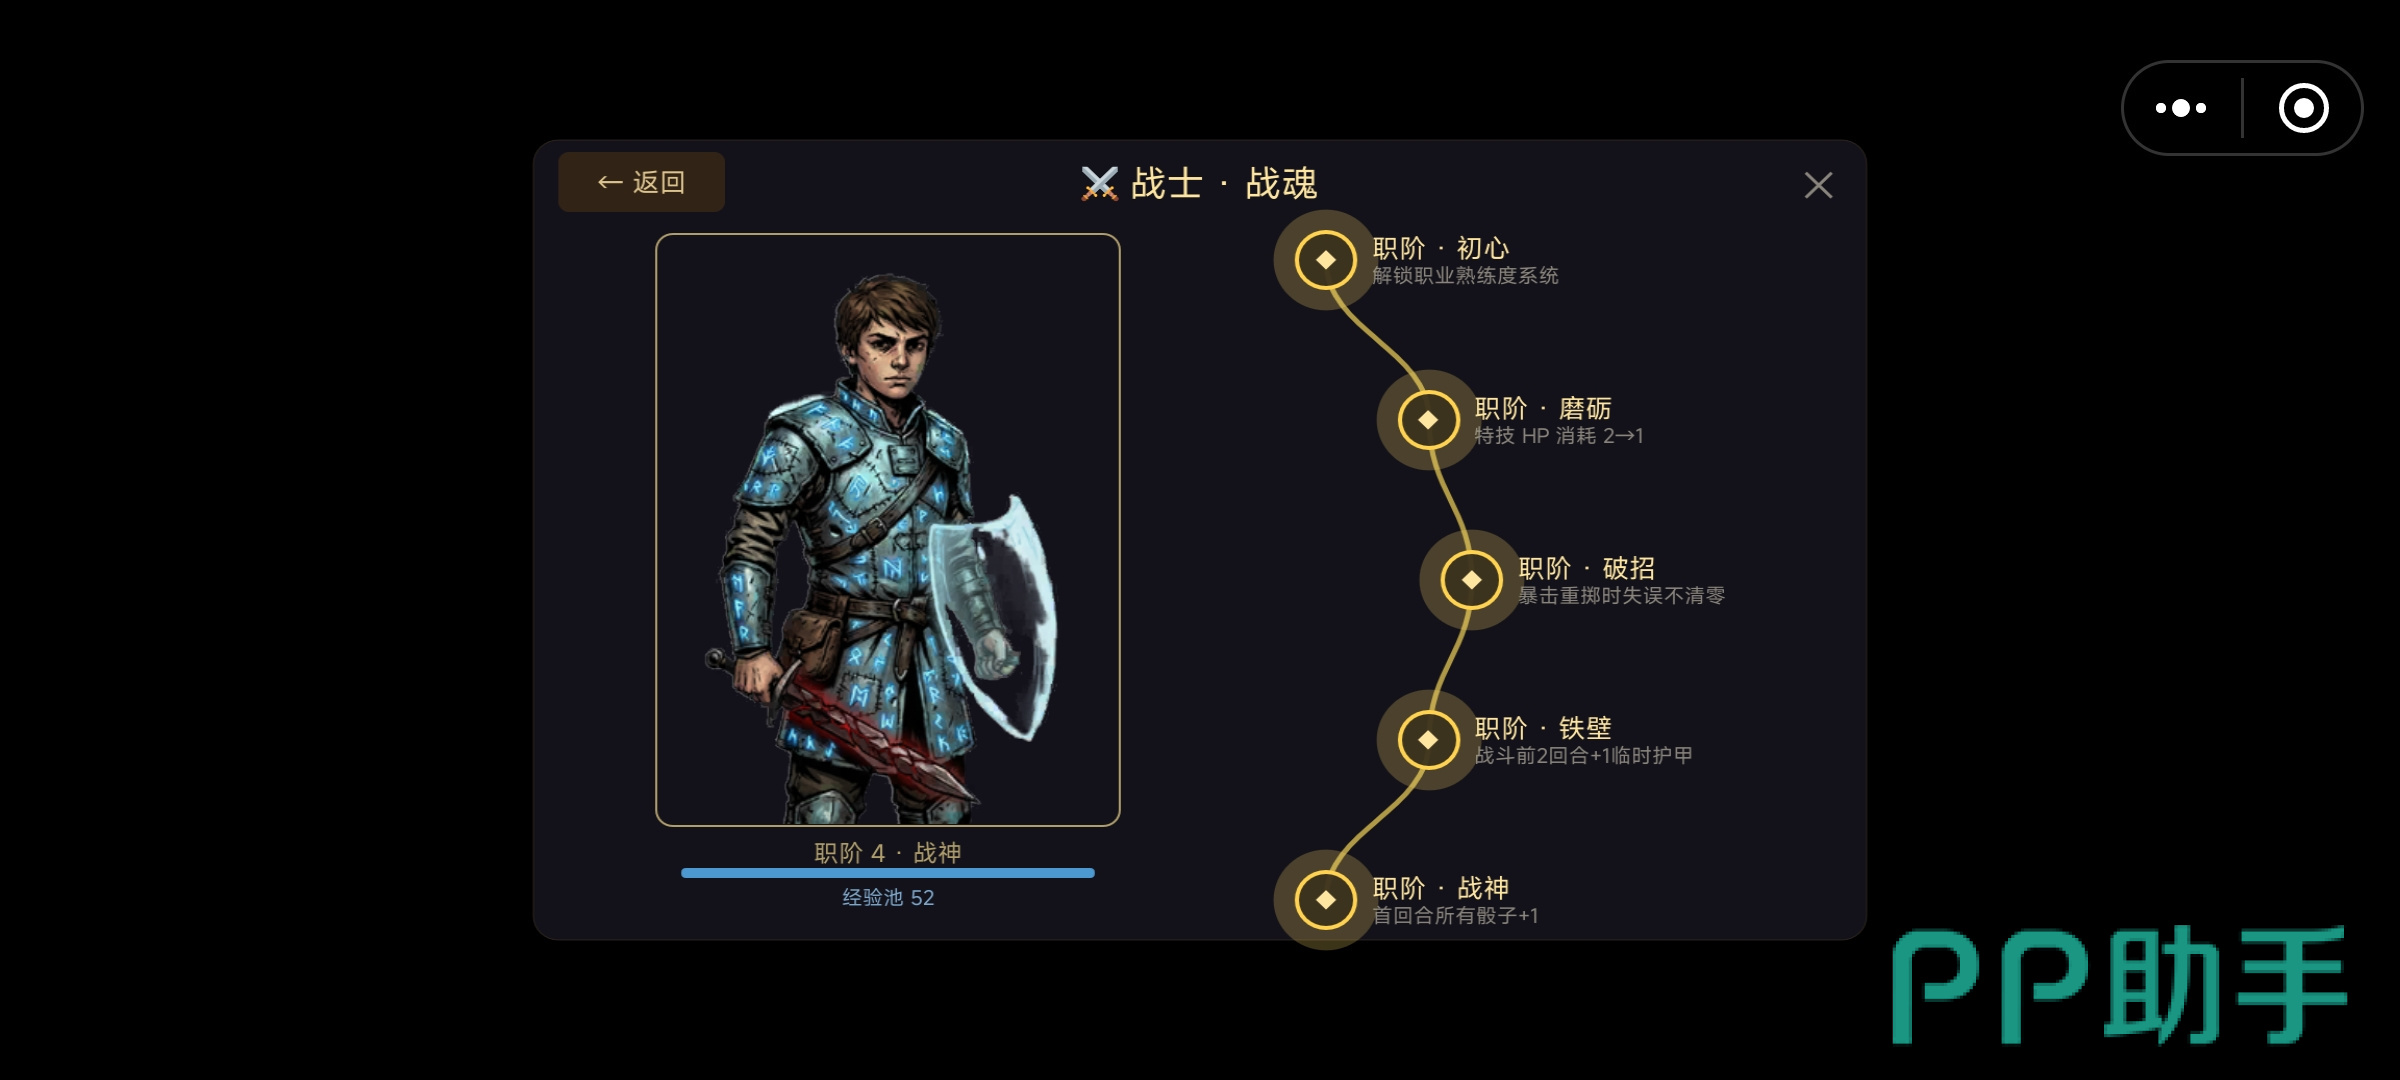This screenshot has width=2400, height=1080.
Task: Click the crossed swords class icon
Action: pyautogui.click(x=1100, y=184)
